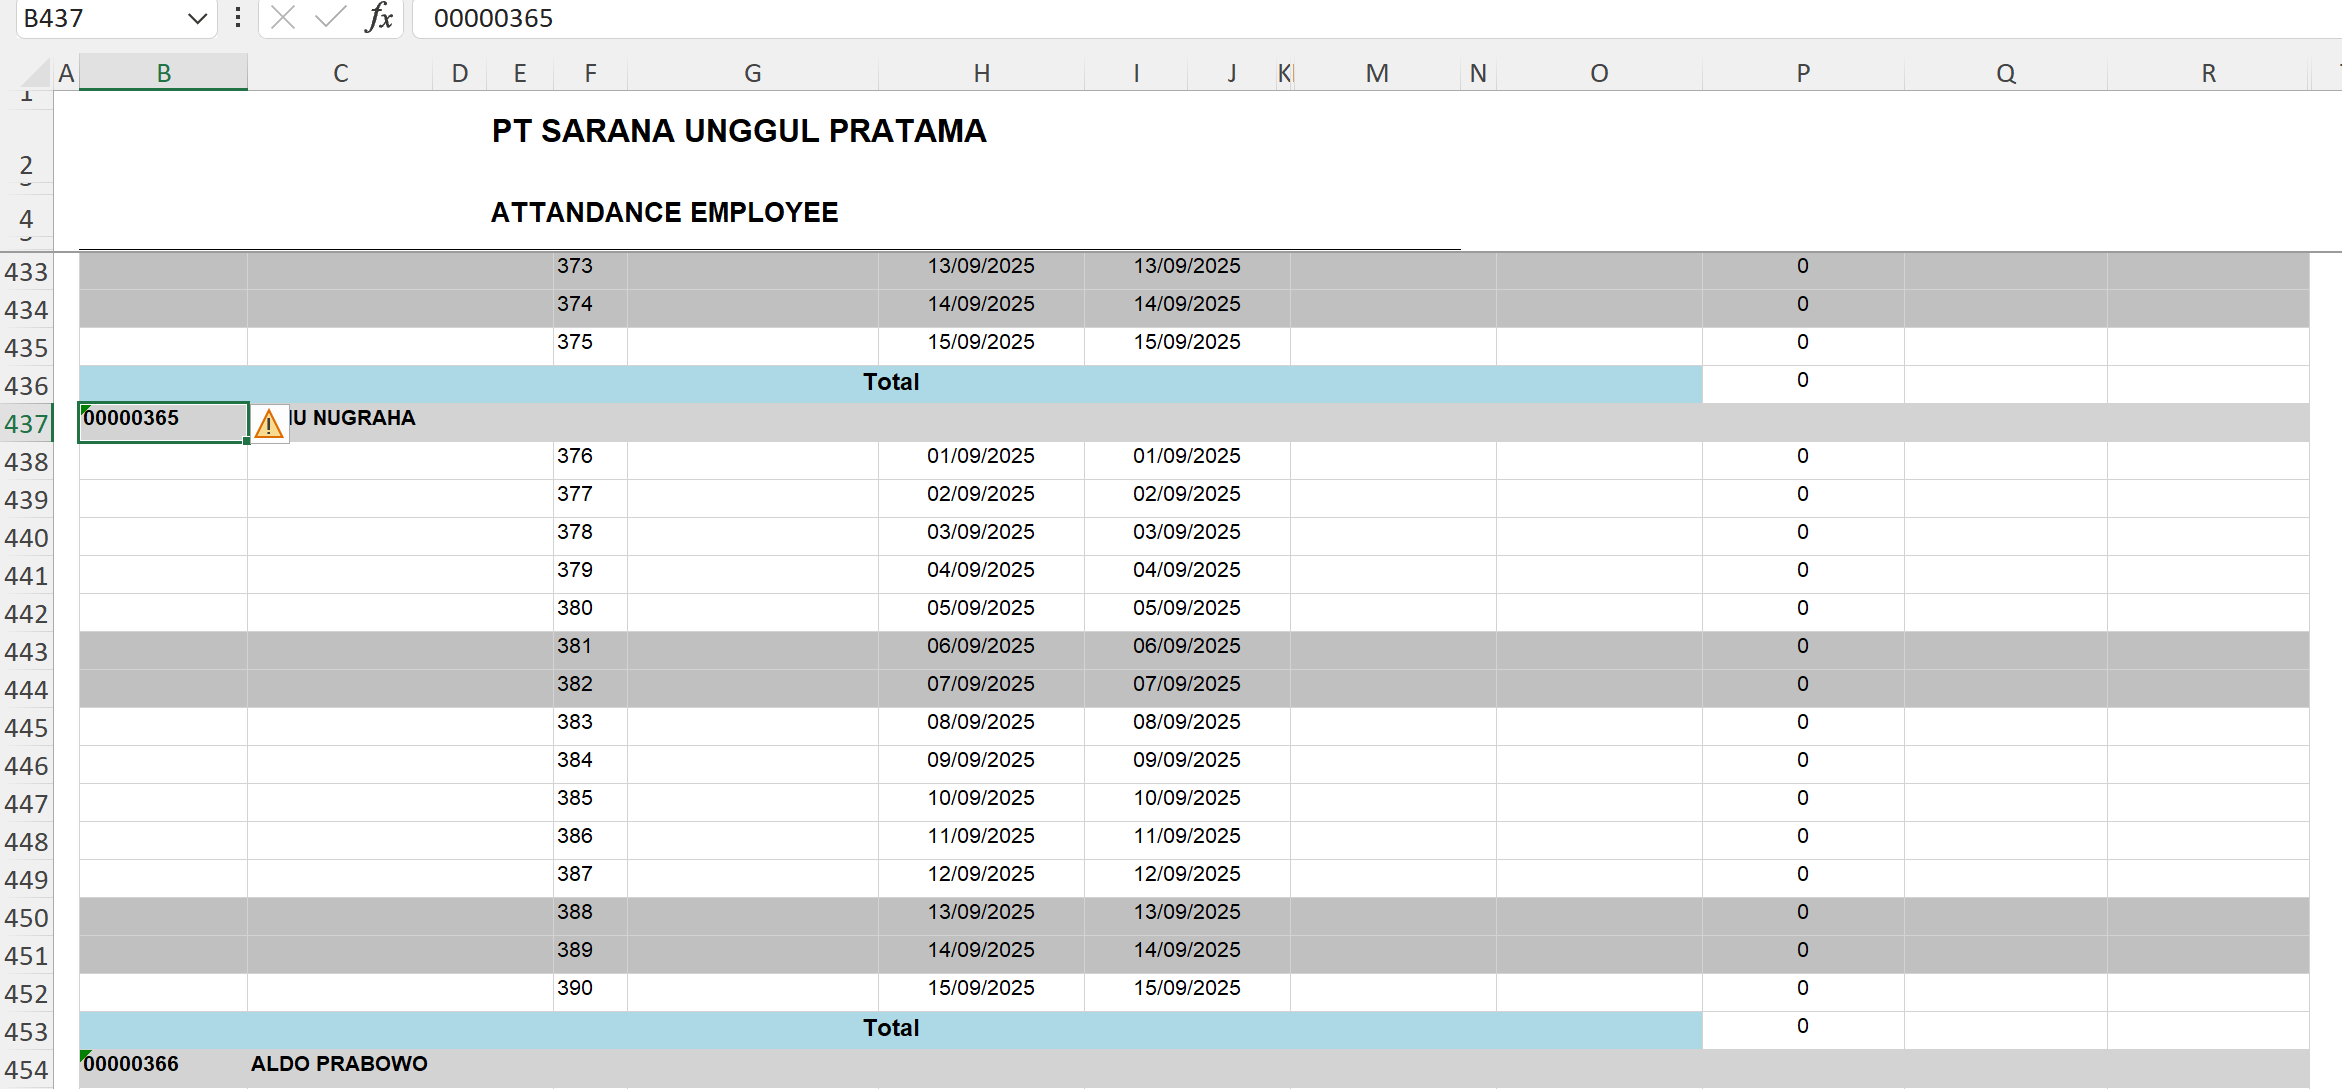
Task: Click the ATTANDANCE EMPLOYEE heading
Action: tap(664, 212)
